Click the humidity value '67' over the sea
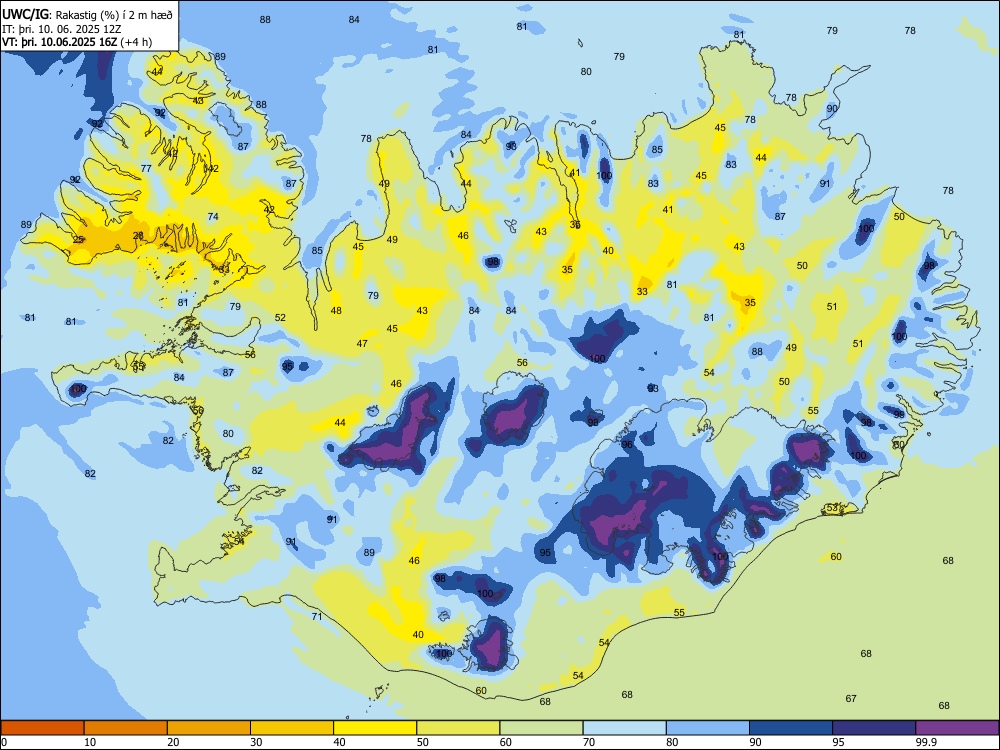Viewport: 1000px width, 750px height. tap(851, 698)
